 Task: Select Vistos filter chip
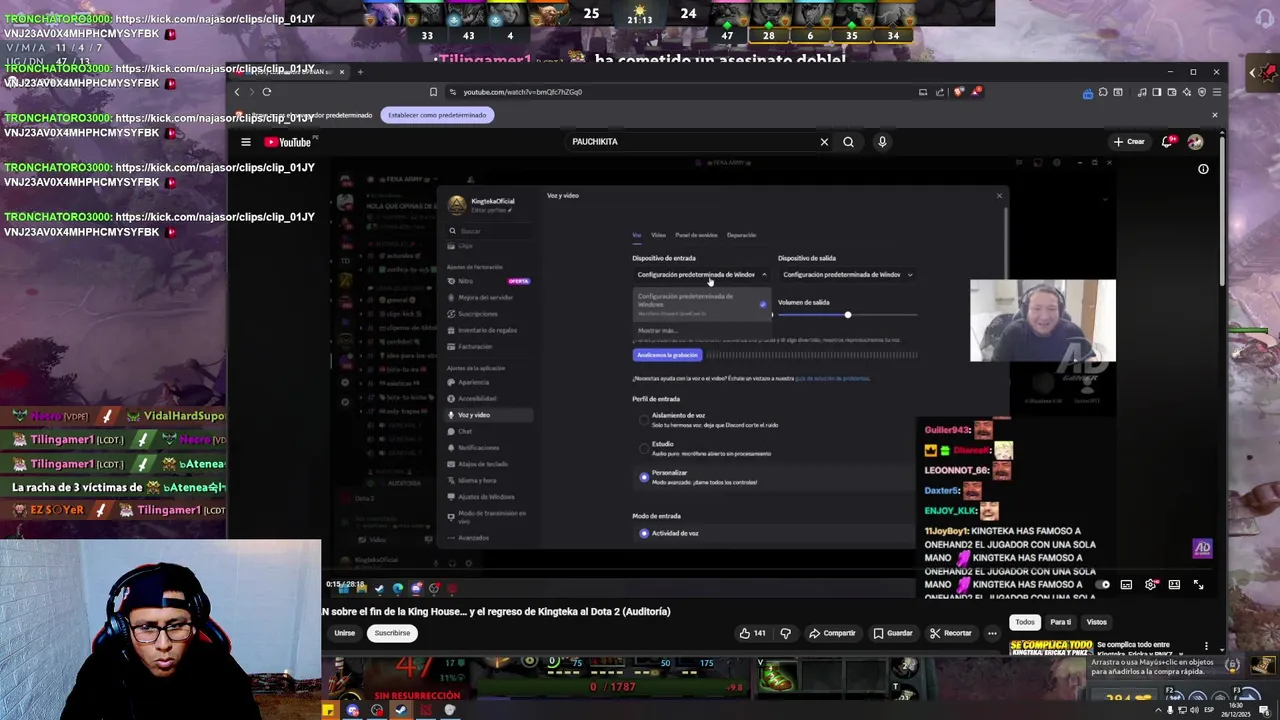coord(1096,622)
